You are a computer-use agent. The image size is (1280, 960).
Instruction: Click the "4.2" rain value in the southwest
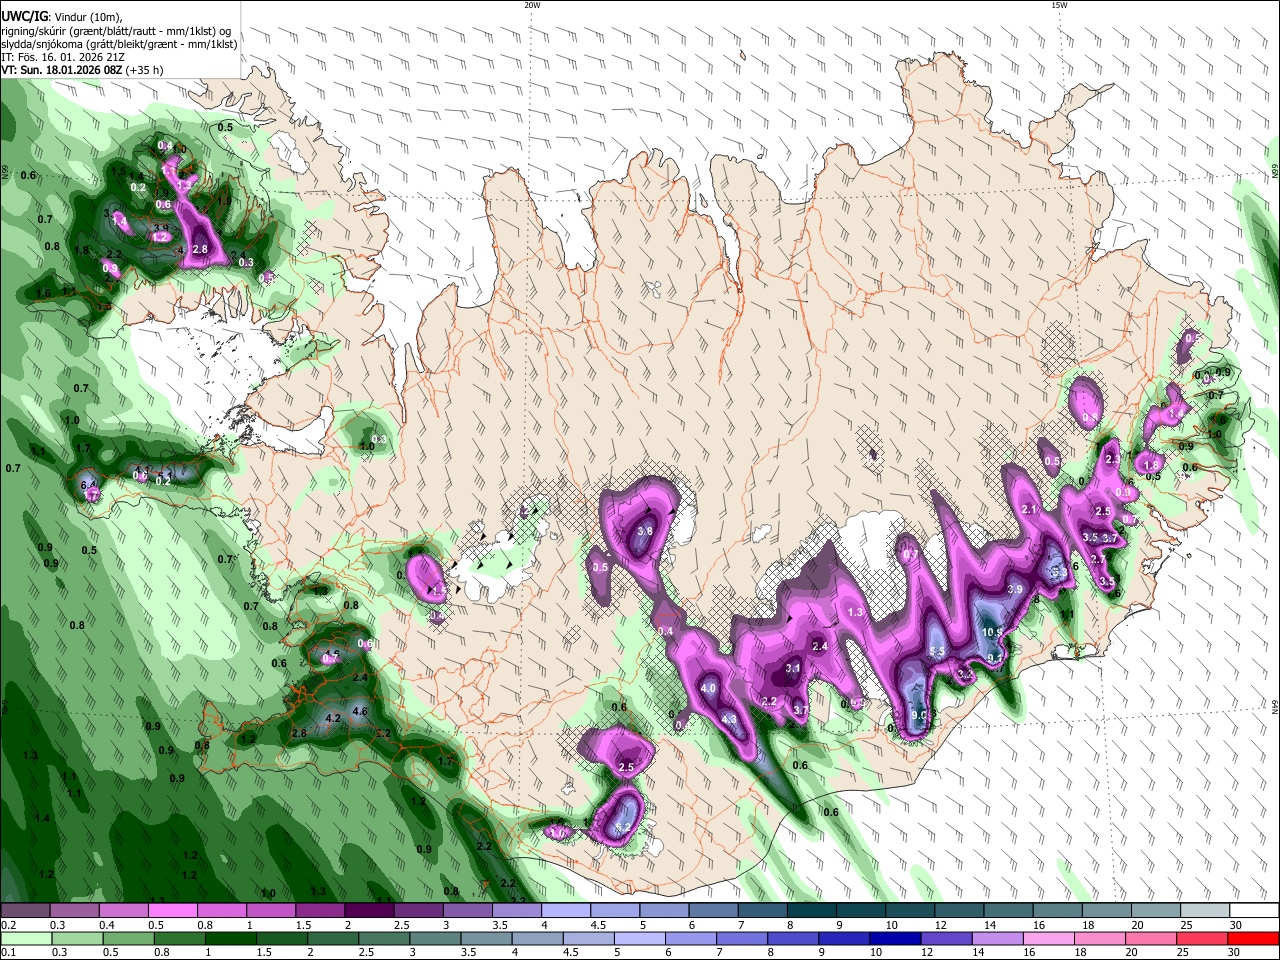334,718
